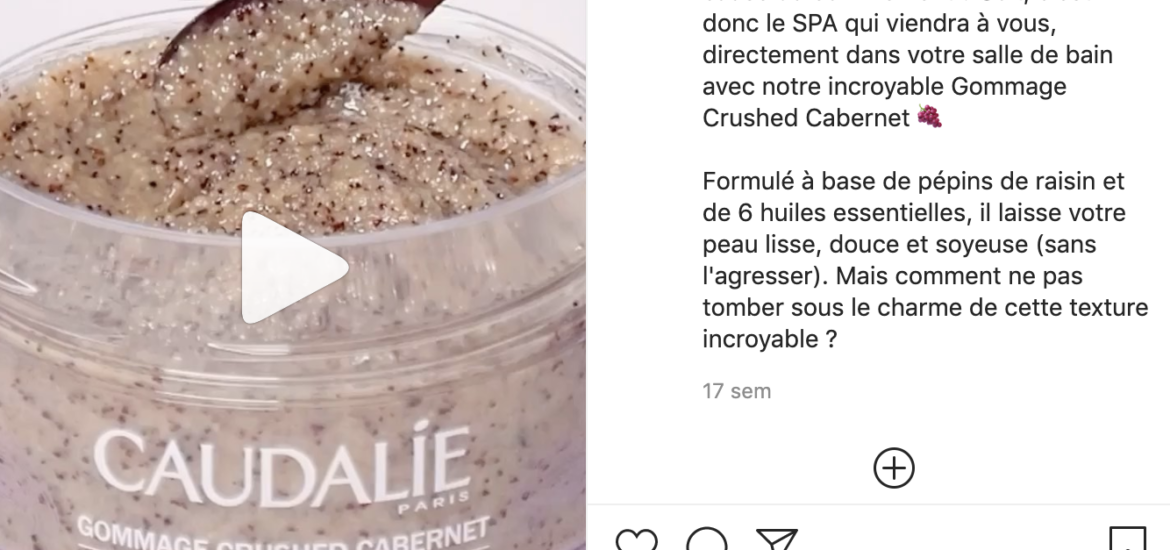Click the 'PARIS' text under the Caudalie logo
Viewport: 1170px width, 550px height.
pyautogui.click(x=434, y=498)
